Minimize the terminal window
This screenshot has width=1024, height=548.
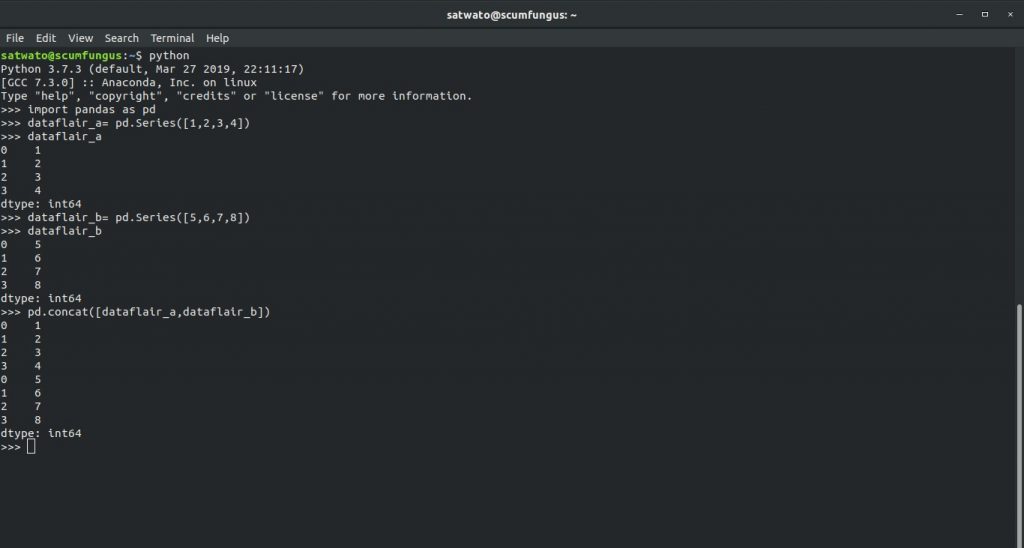(959, 14)
